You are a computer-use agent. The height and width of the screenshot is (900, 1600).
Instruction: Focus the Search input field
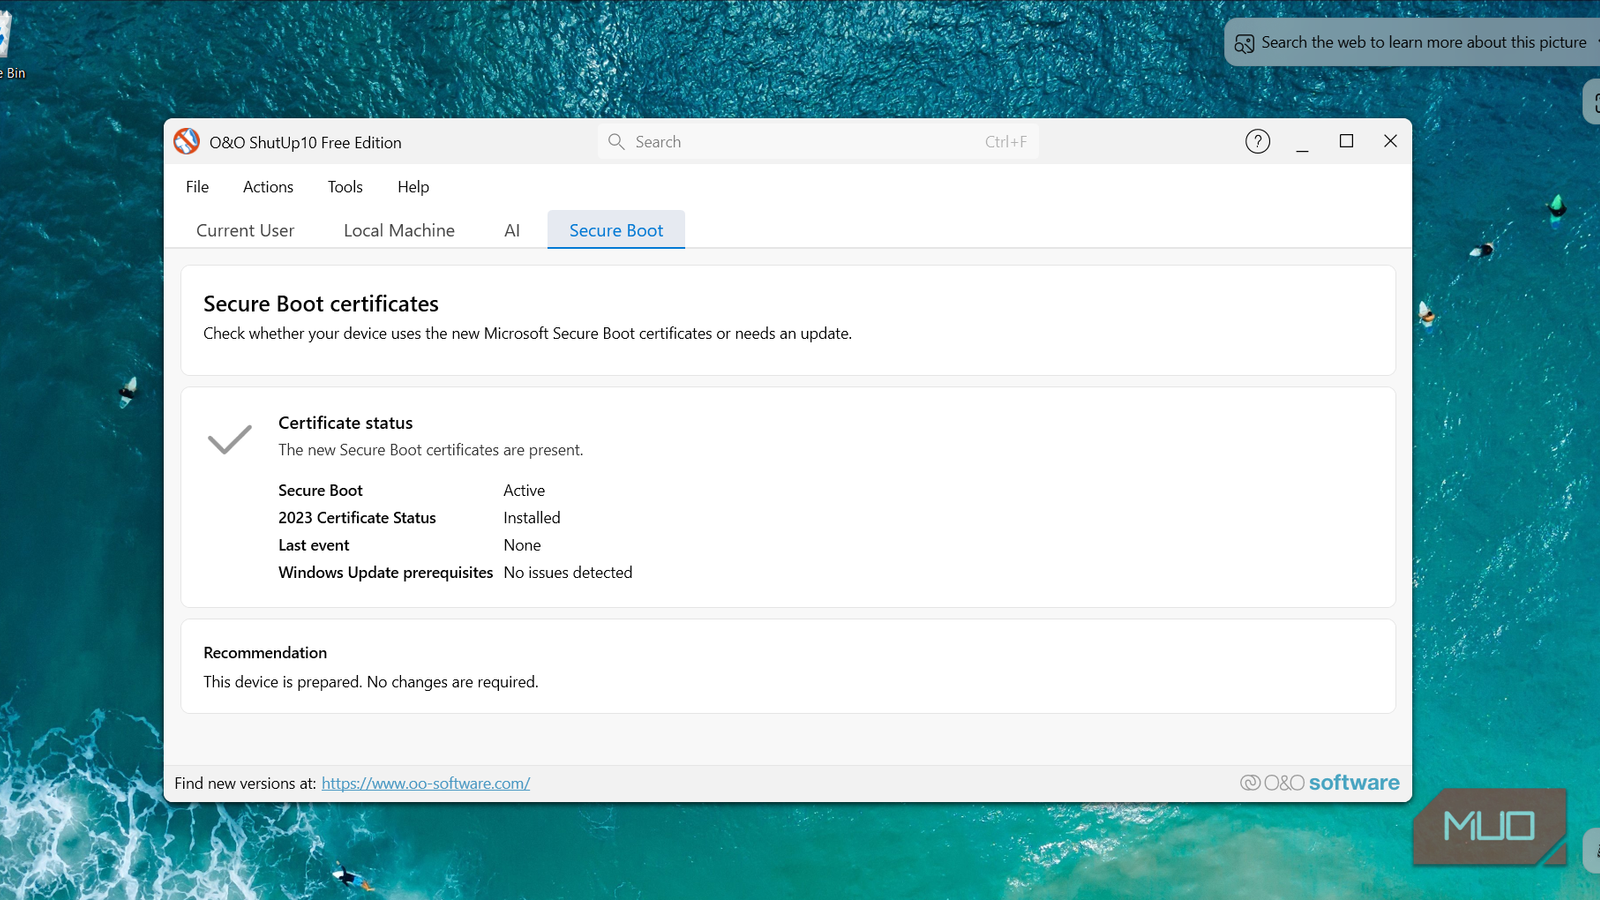pos(818,142)
